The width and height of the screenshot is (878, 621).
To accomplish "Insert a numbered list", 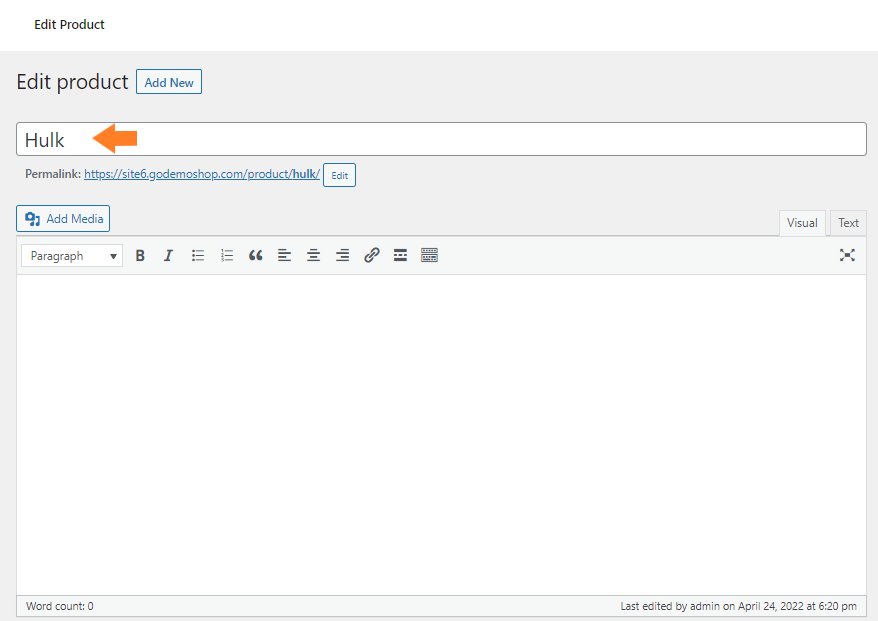I will [227, 255].
